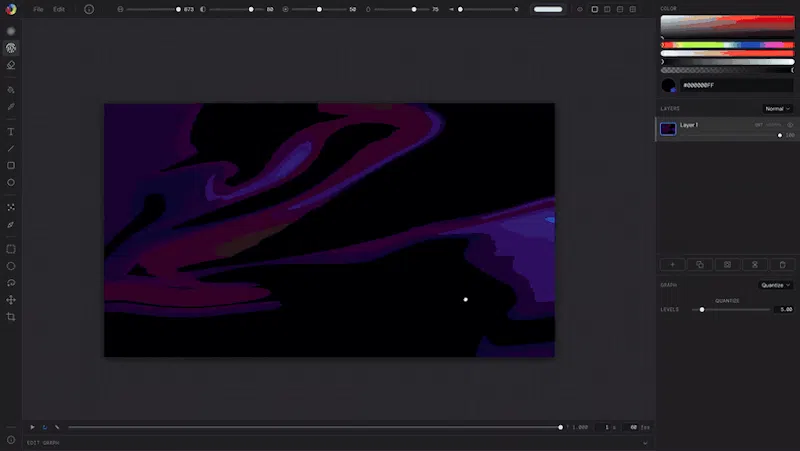Click the black-to-white lightness slider

727,62
